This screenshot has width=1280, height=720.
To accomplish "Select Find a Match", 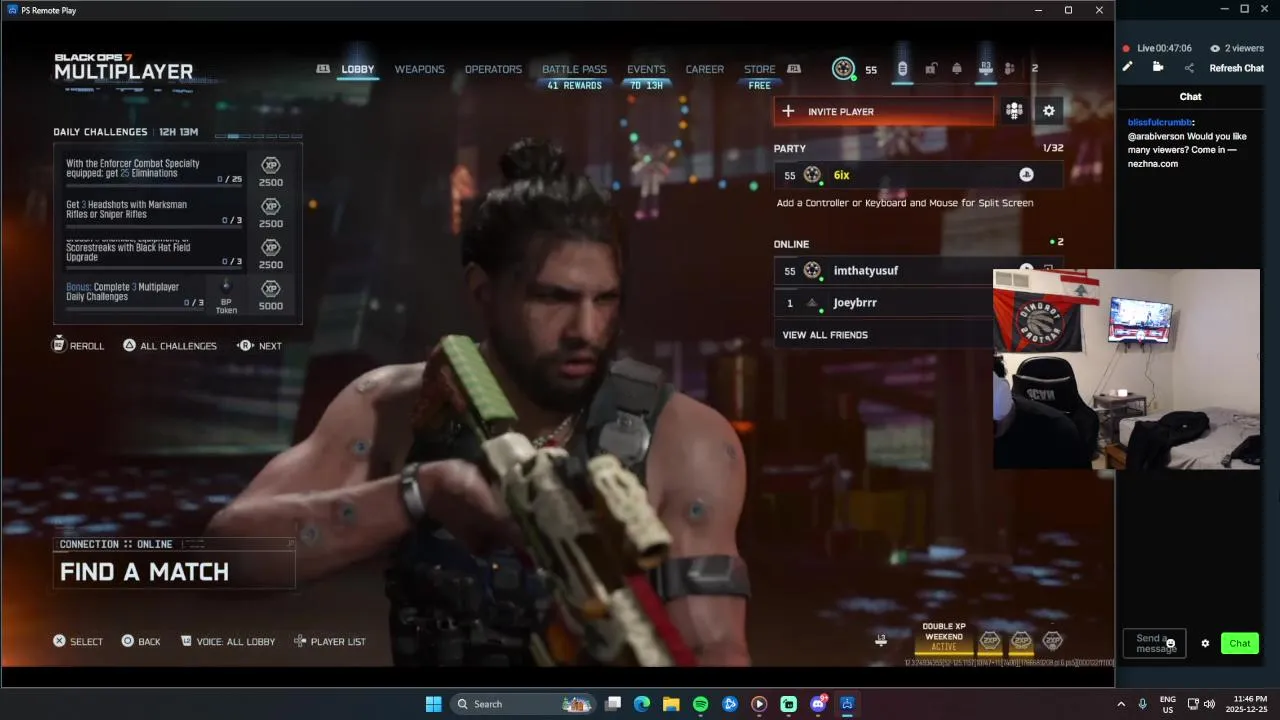I will (x=174, y=571).
